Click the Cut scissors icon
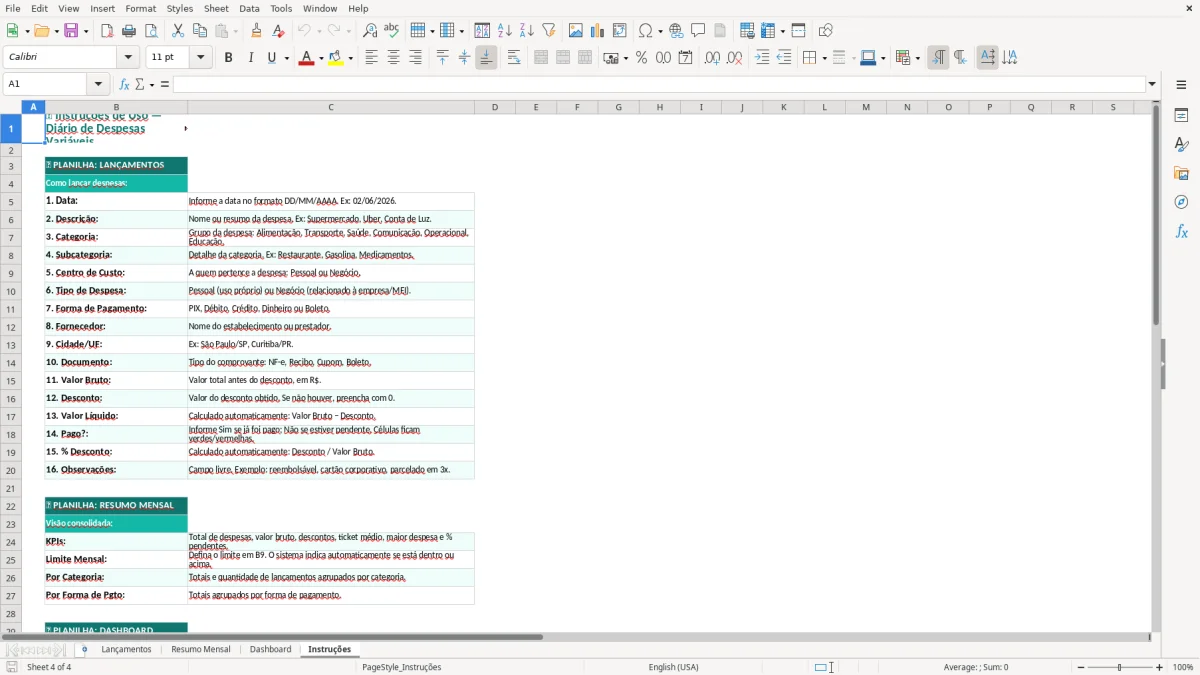 coord(178,31)
